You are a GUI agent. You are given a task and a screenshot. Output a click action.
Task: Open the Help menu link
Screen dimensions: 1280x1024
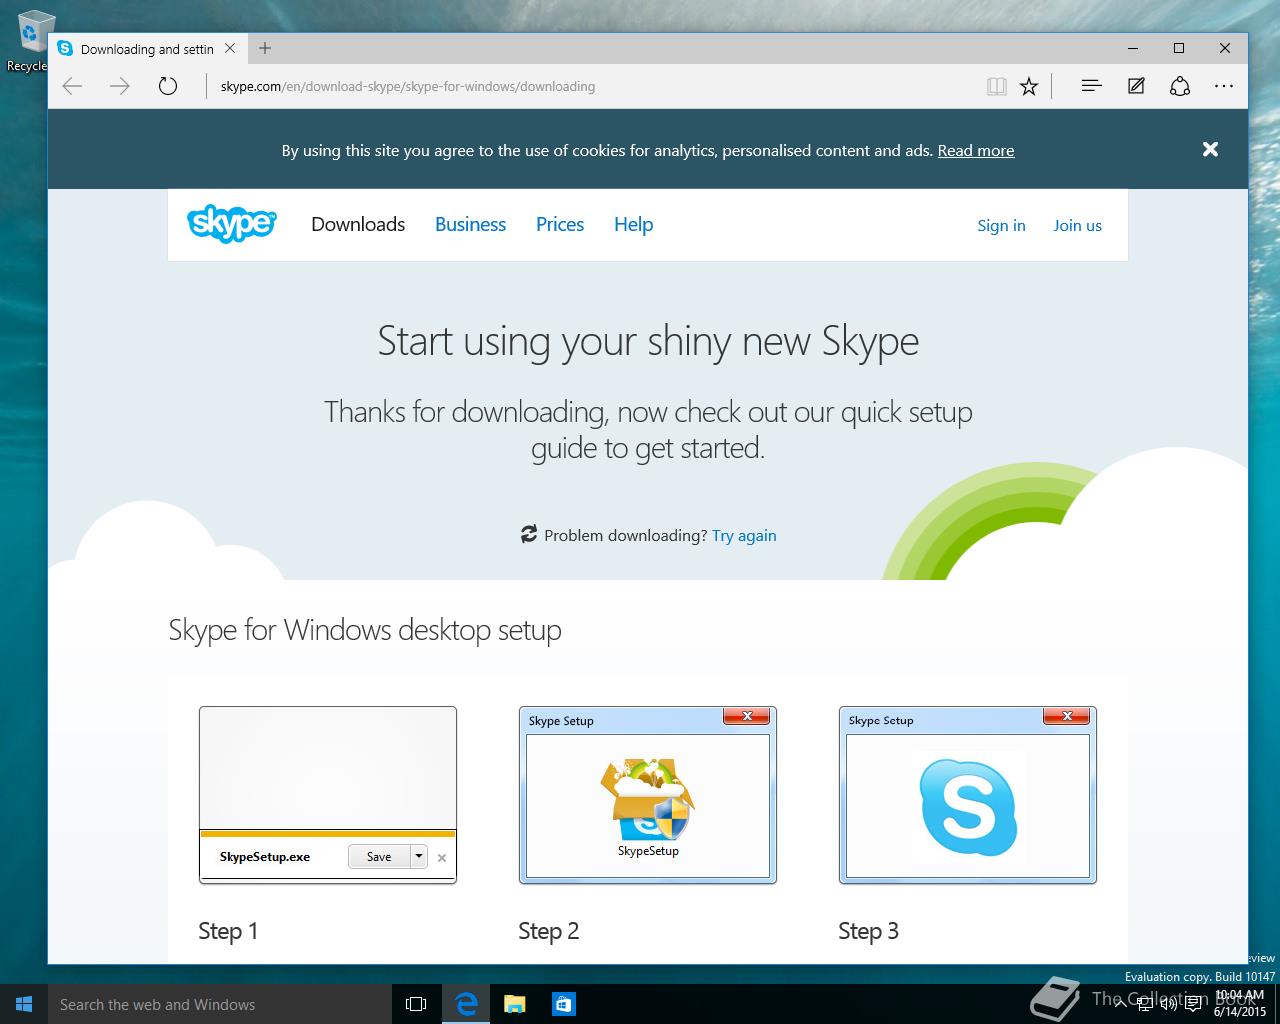tap(633, 224)
